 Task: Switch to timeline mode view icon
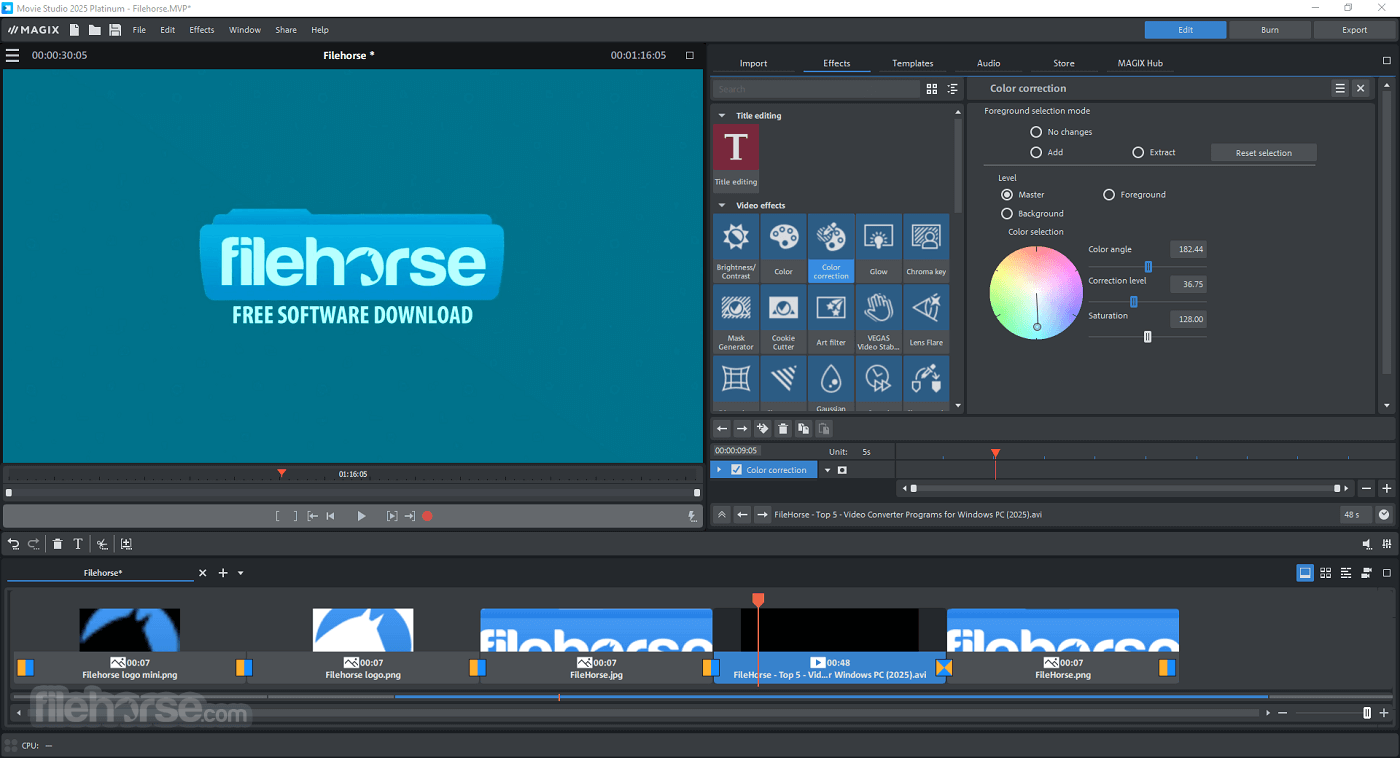point(1346,573)
